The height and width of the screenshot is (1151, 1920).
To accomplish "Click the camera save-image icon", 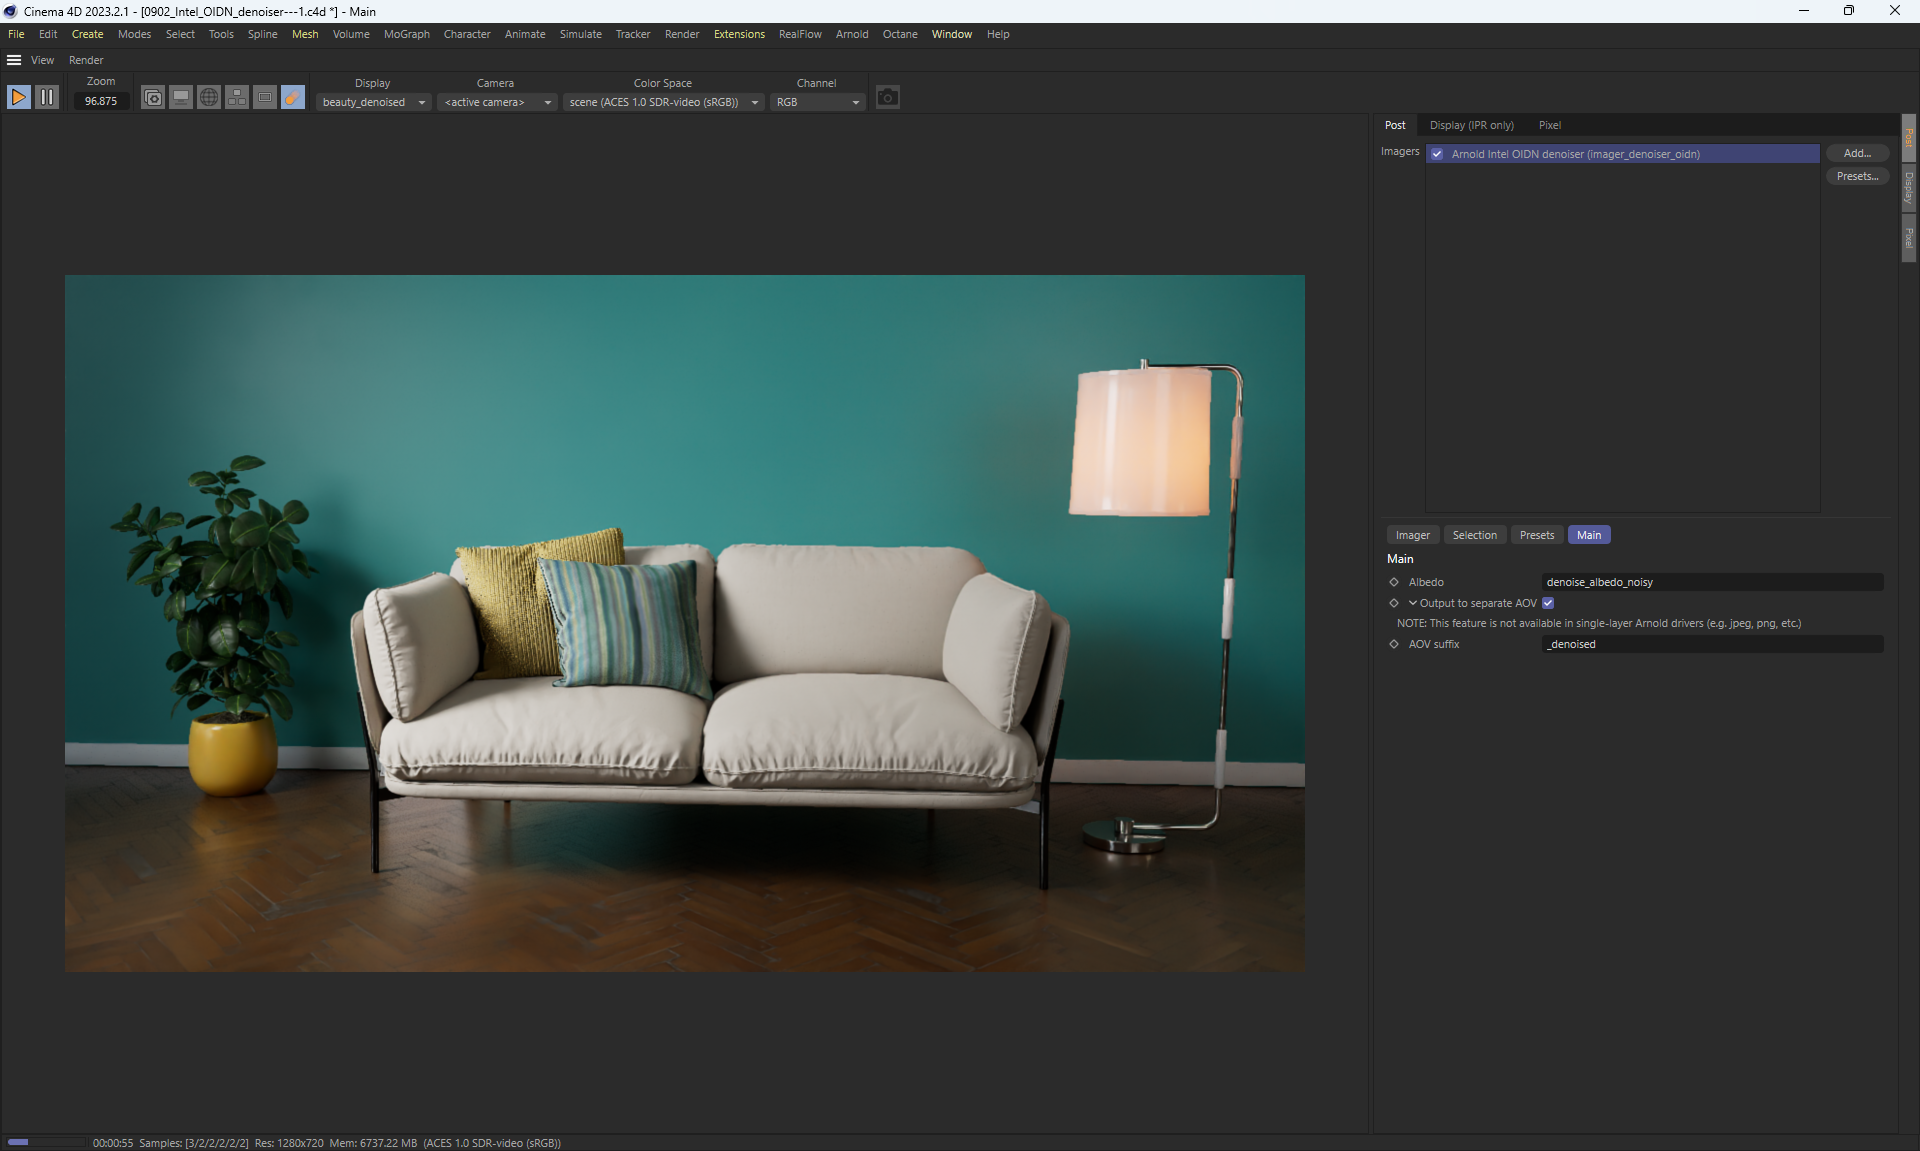I will point(887,97).
